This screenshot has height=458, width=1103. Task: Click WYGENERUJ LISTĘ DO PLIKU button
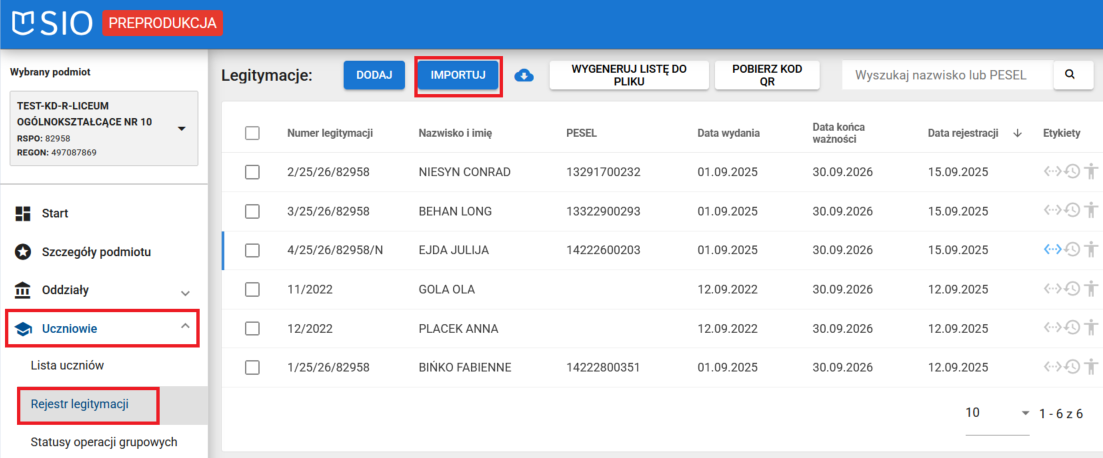click(628, 76)
